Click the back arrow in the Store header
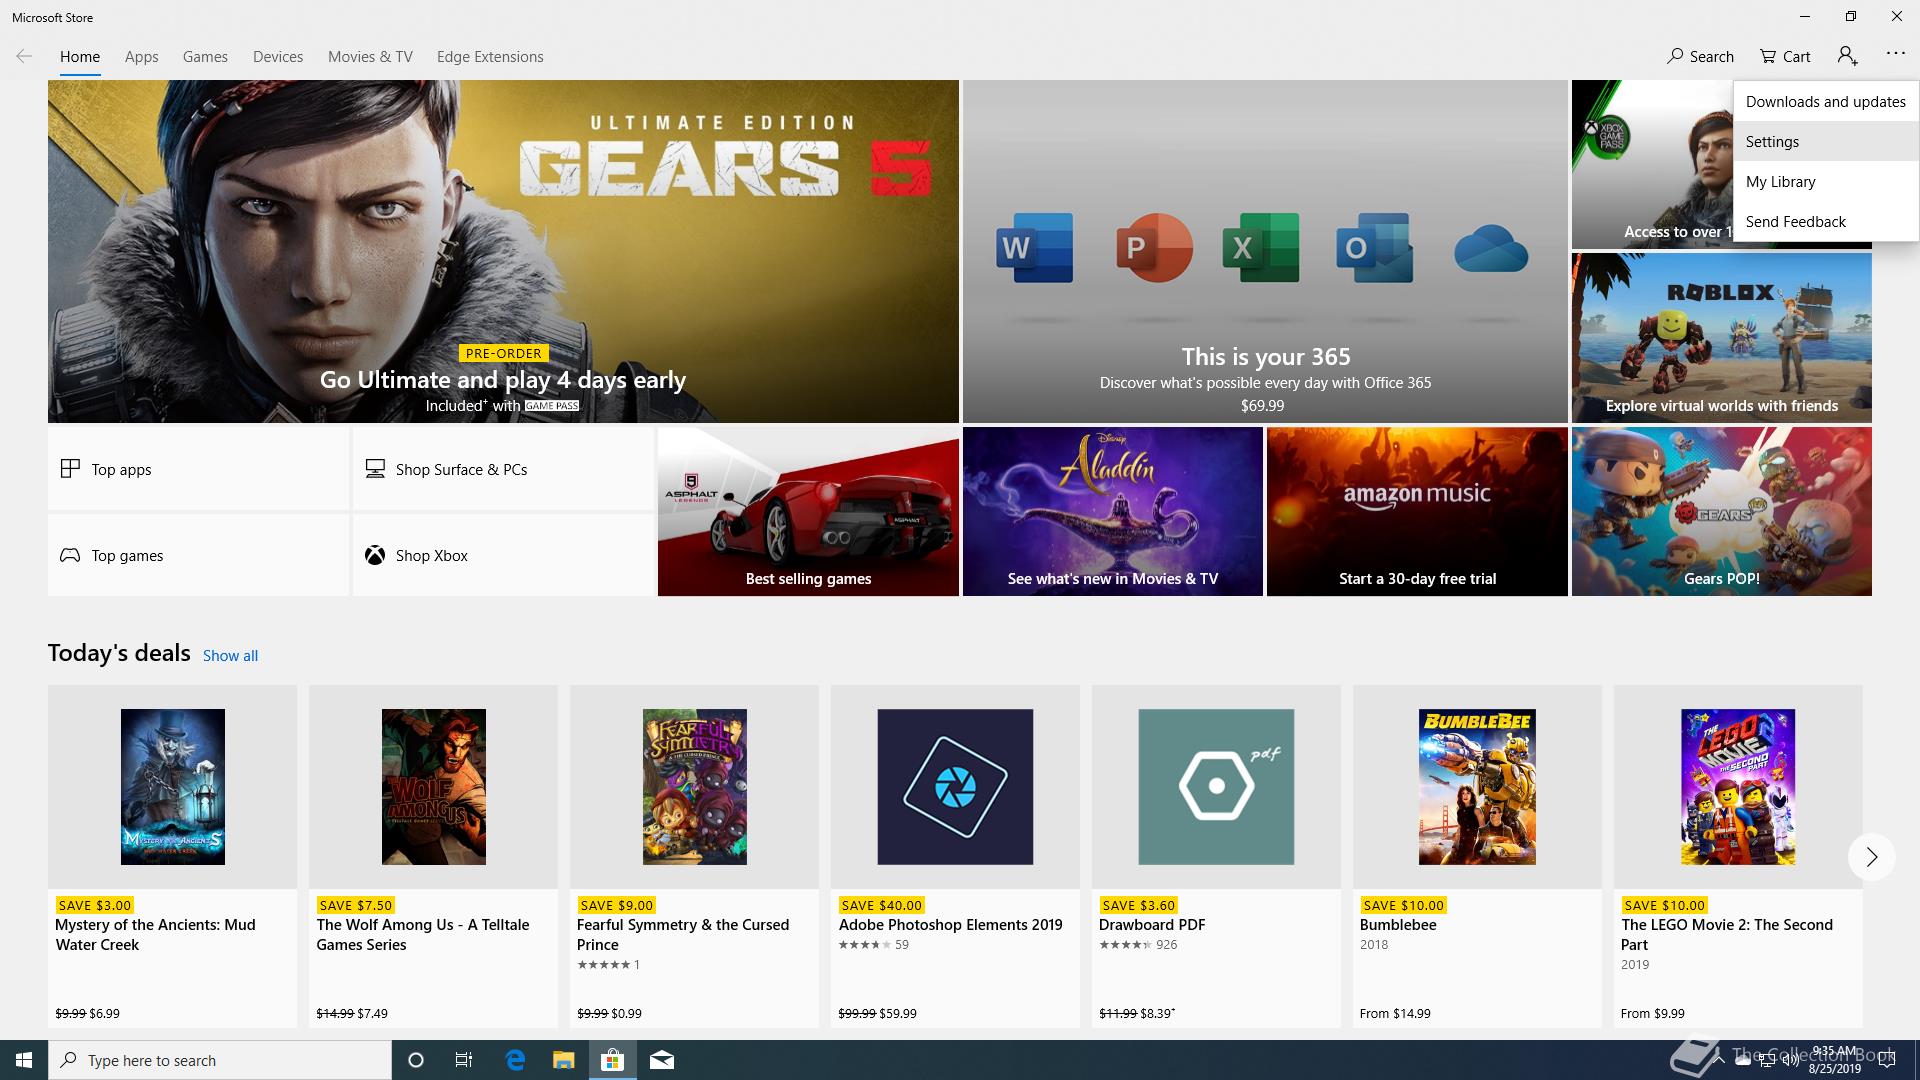Screen dimensions: 1920x1080 (24, 56)
